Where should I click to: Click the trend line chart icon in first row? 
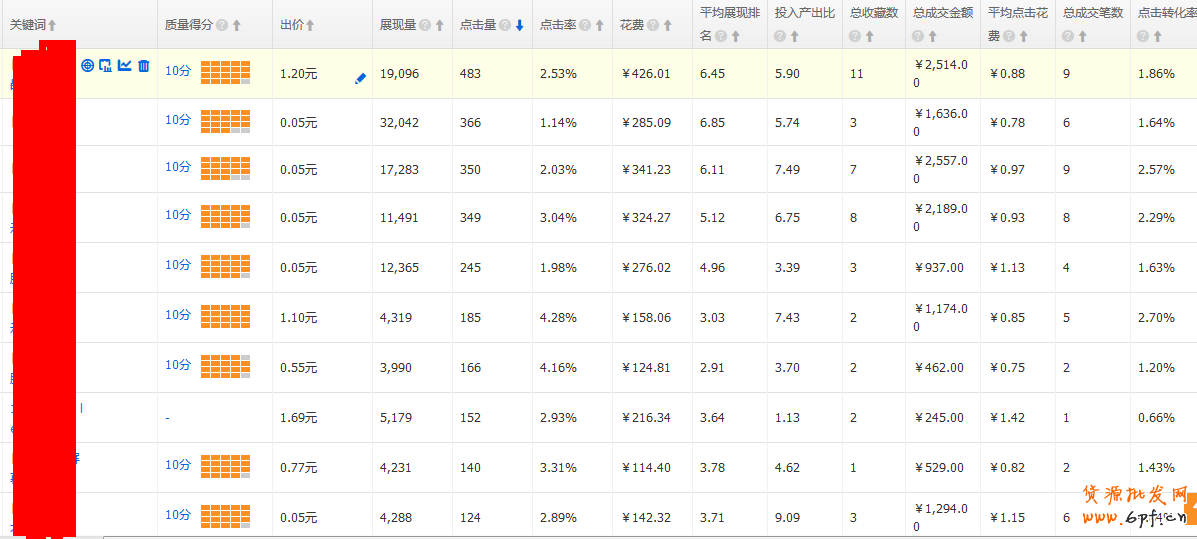pos(125,66)
